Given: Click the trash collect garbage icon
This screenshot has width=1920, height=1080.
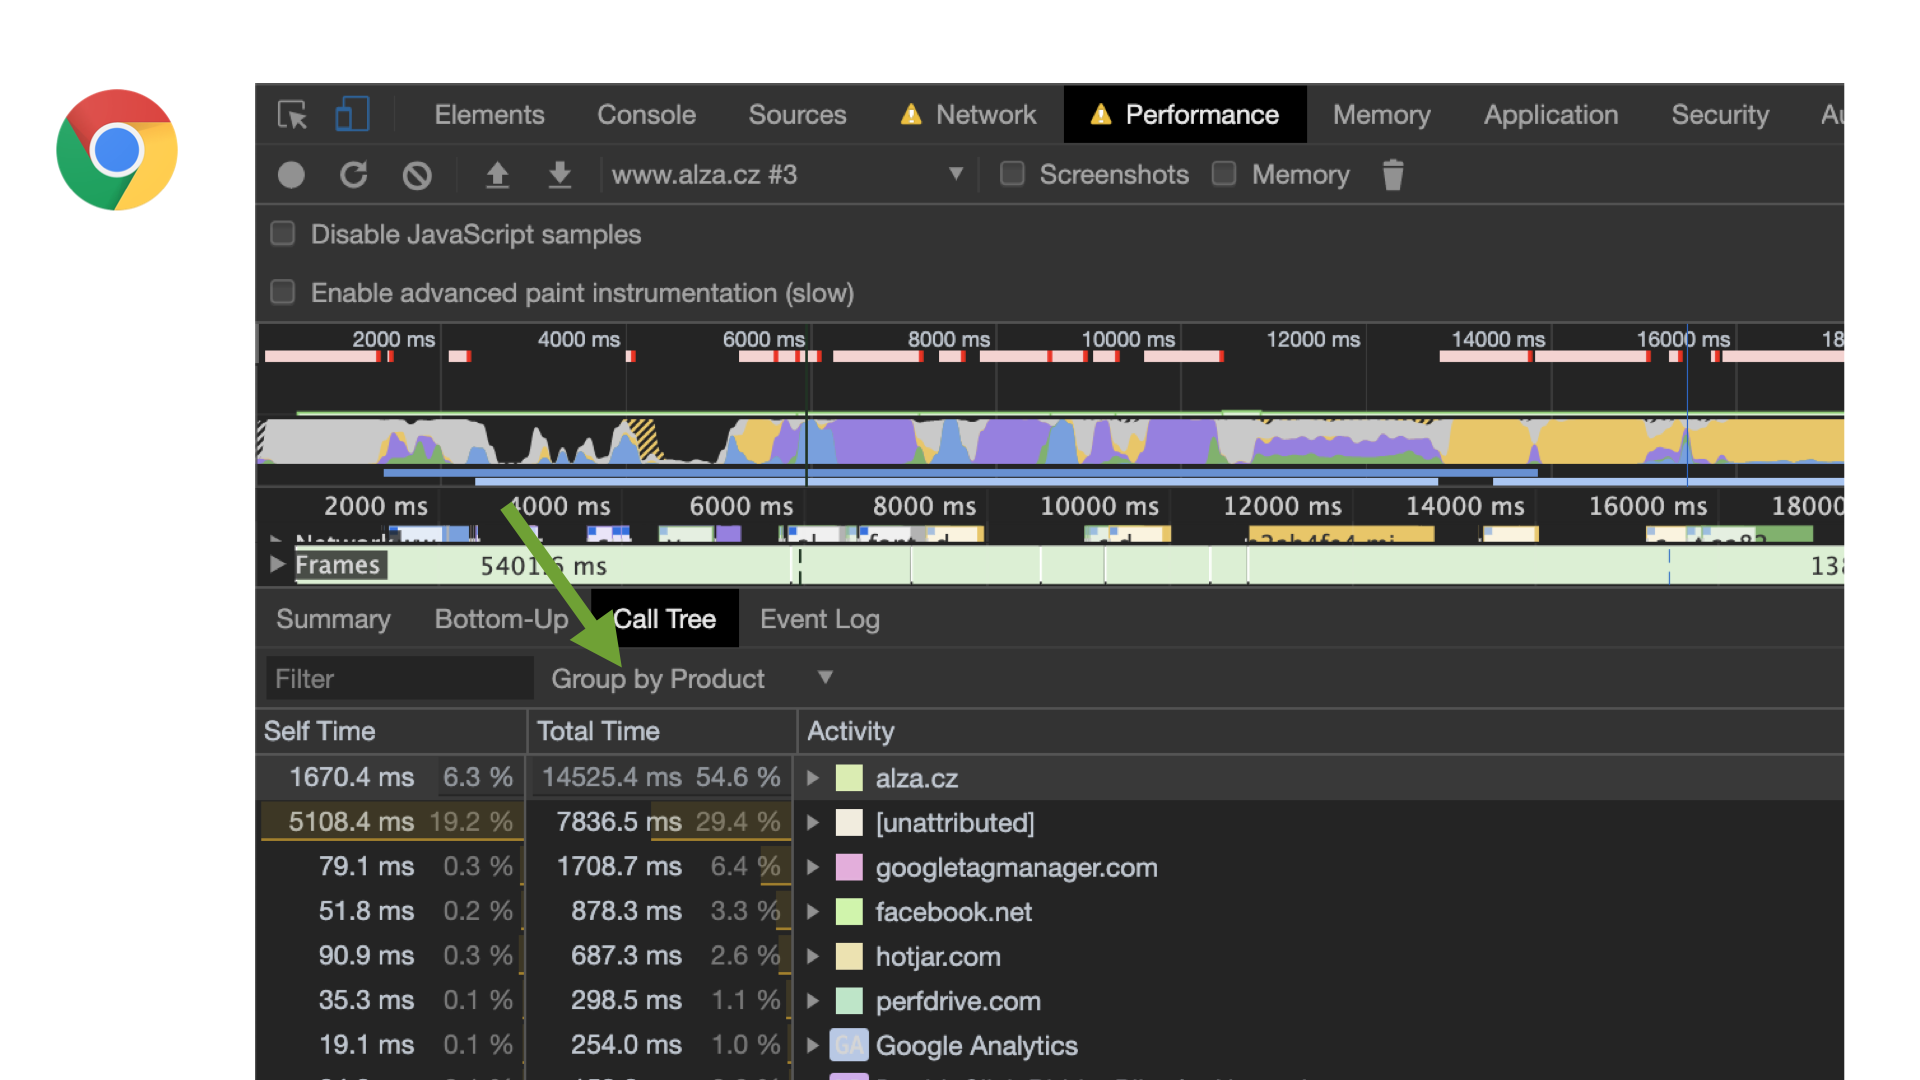Looking at the screenshot, I should pyautogui.click(x=1393, y=175).
